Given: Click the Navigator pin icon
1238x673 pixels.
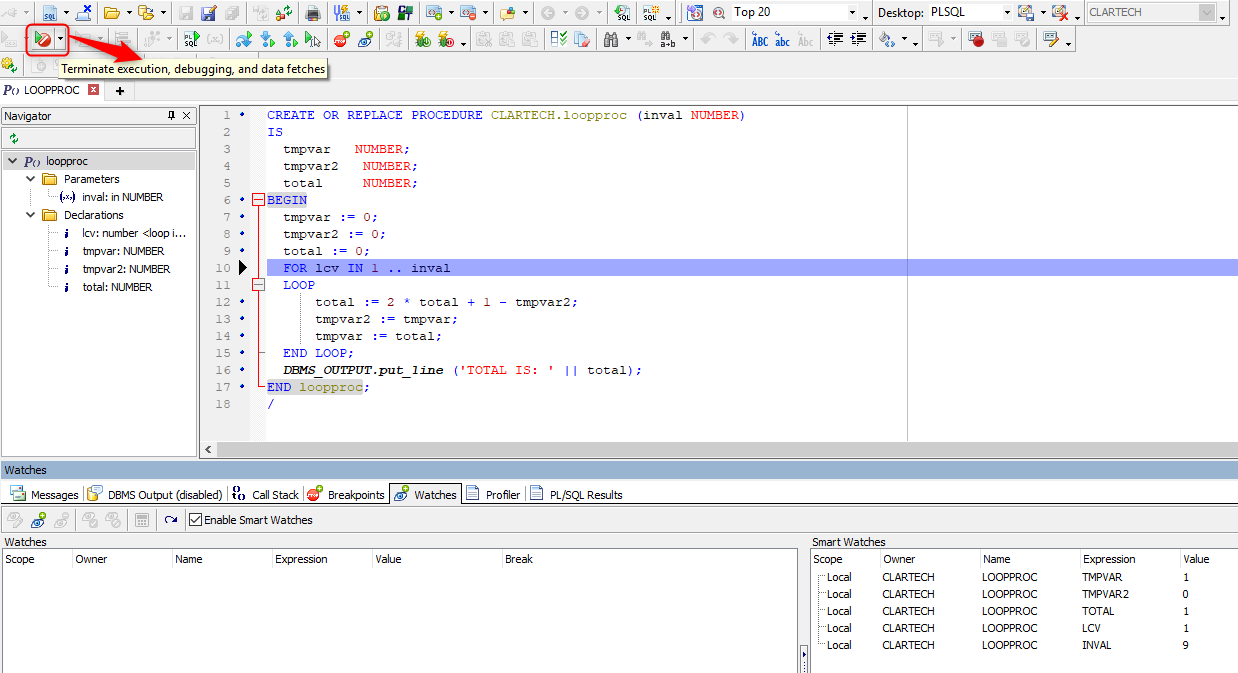Looking at the screenshot, I should (171, 116).
